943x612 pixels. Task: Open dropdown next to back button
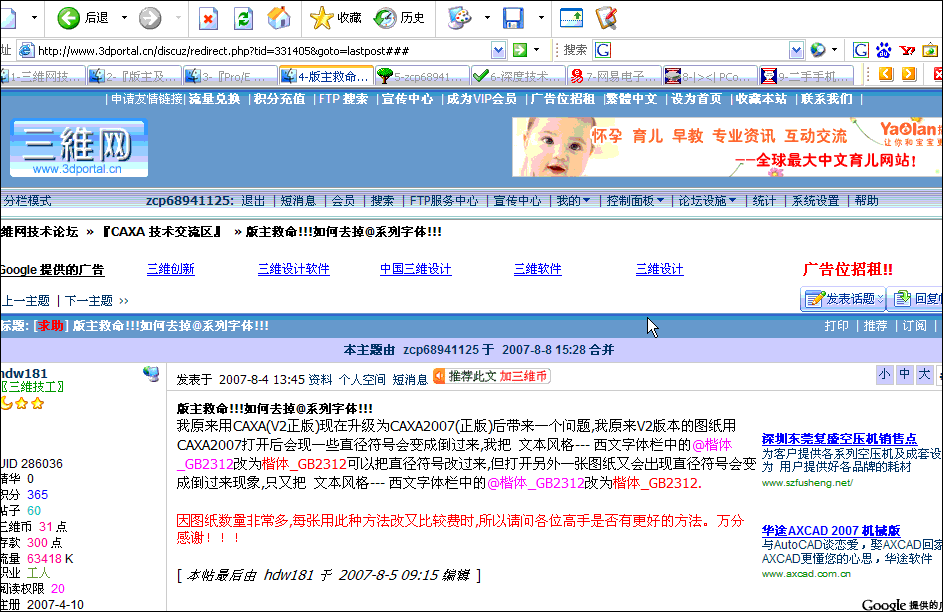pos(124,18)
